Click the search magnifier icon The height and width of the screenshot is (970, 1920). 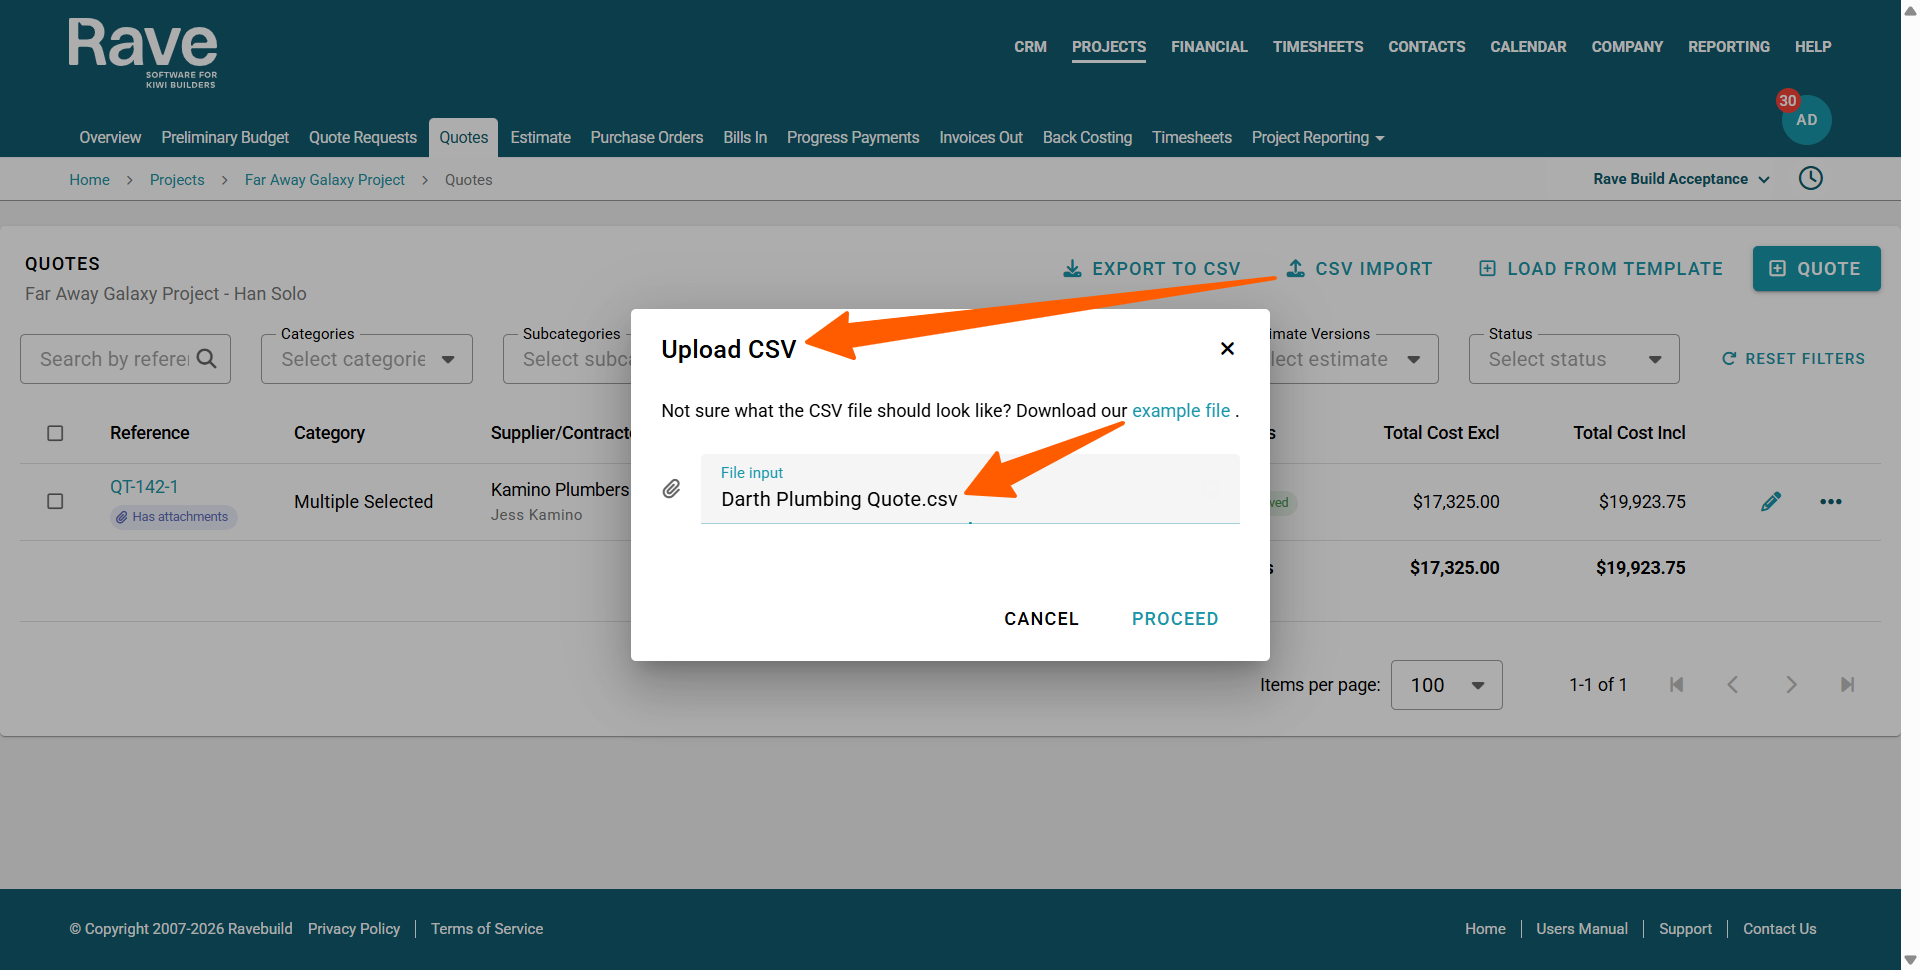point(207,359)
